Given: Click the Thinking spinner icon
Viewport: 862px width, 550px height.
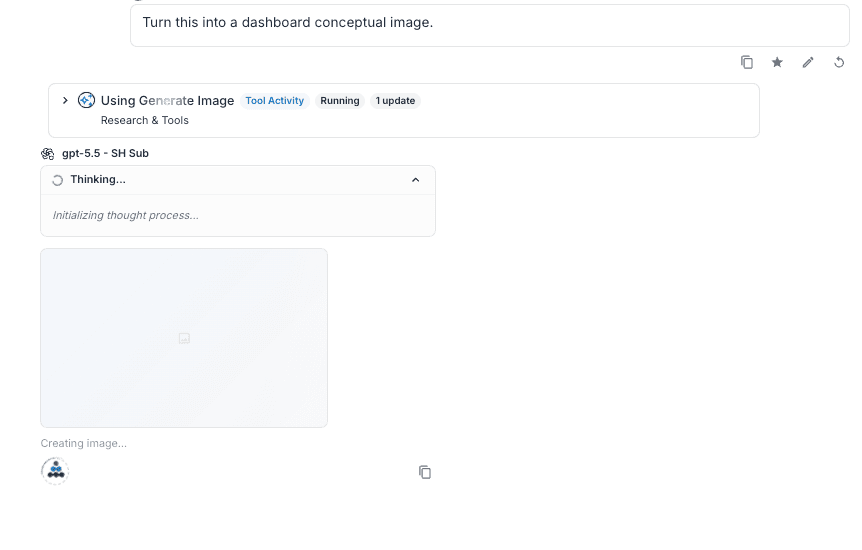Looking at the screenshot, I should pos(58,180).
